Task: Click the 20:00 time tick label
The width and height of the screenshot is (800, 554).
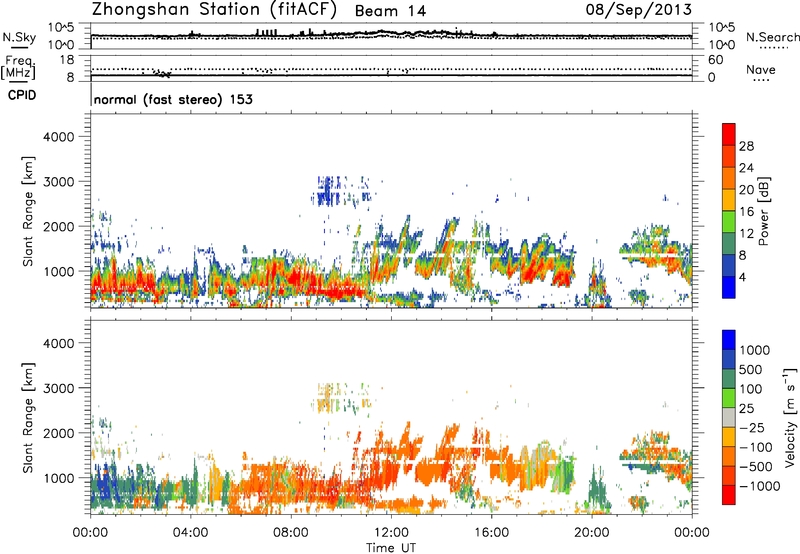Action: pyautogui.click(x=592, y=533)
